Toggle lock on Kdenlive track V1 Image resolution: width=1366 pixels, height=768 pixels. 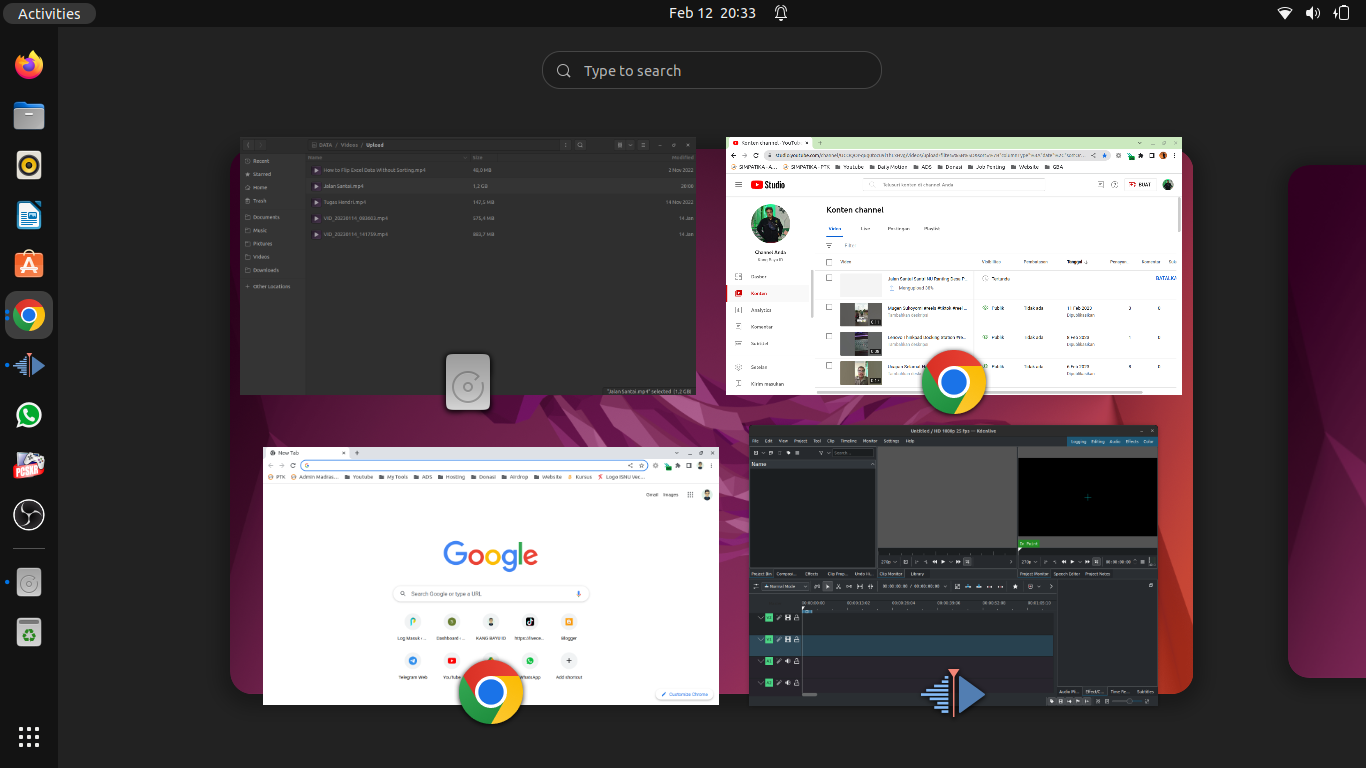796,639
